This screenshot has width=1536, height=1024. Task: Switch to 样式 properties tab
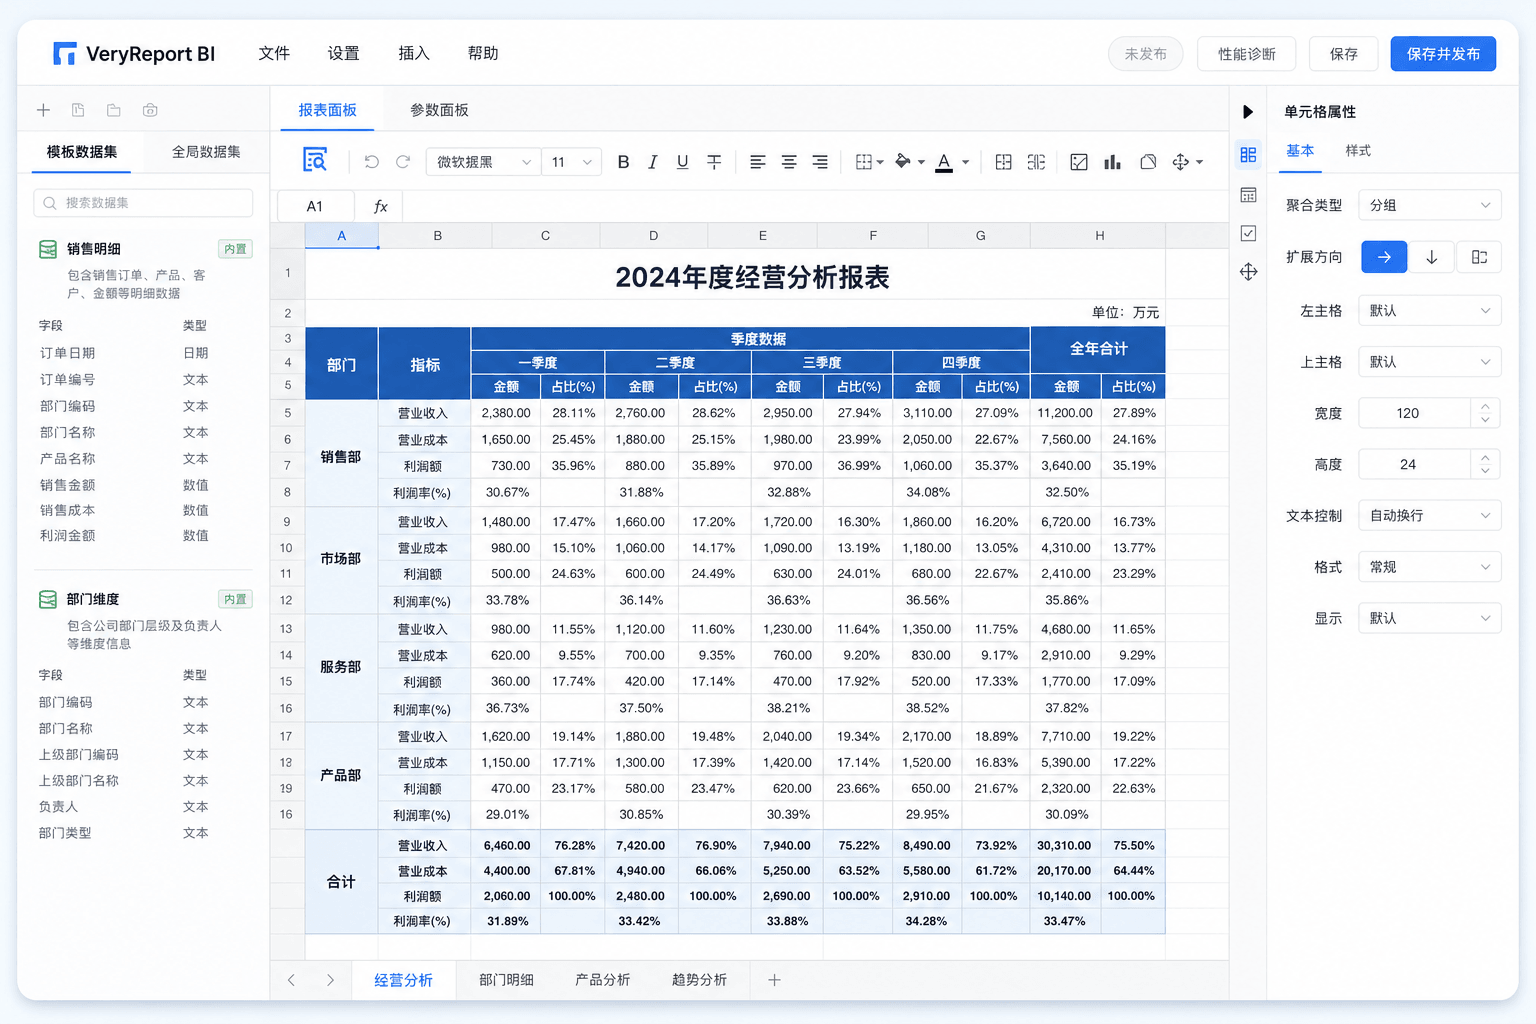(1357, 151)
